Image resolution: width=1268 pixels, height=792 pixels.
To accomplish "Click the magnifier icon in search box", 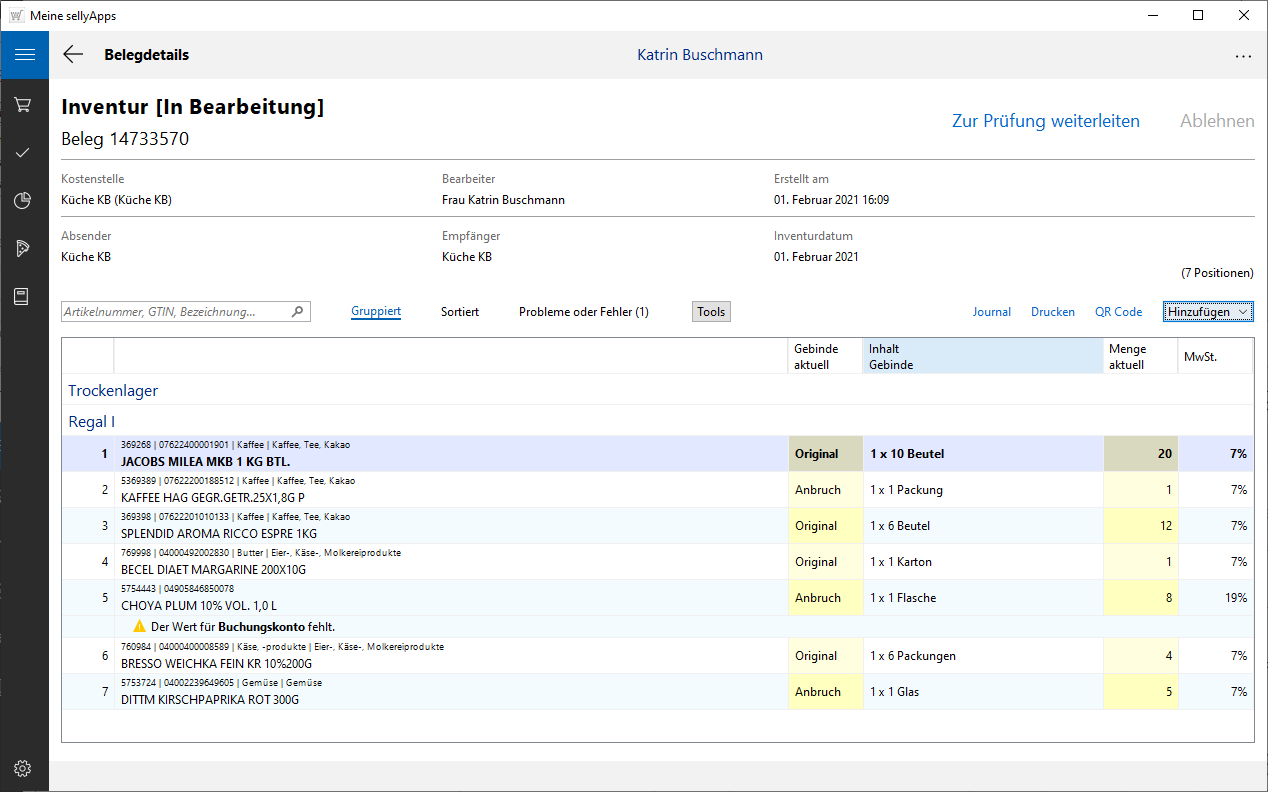I will pyautogui.click(x=297, y=312).
